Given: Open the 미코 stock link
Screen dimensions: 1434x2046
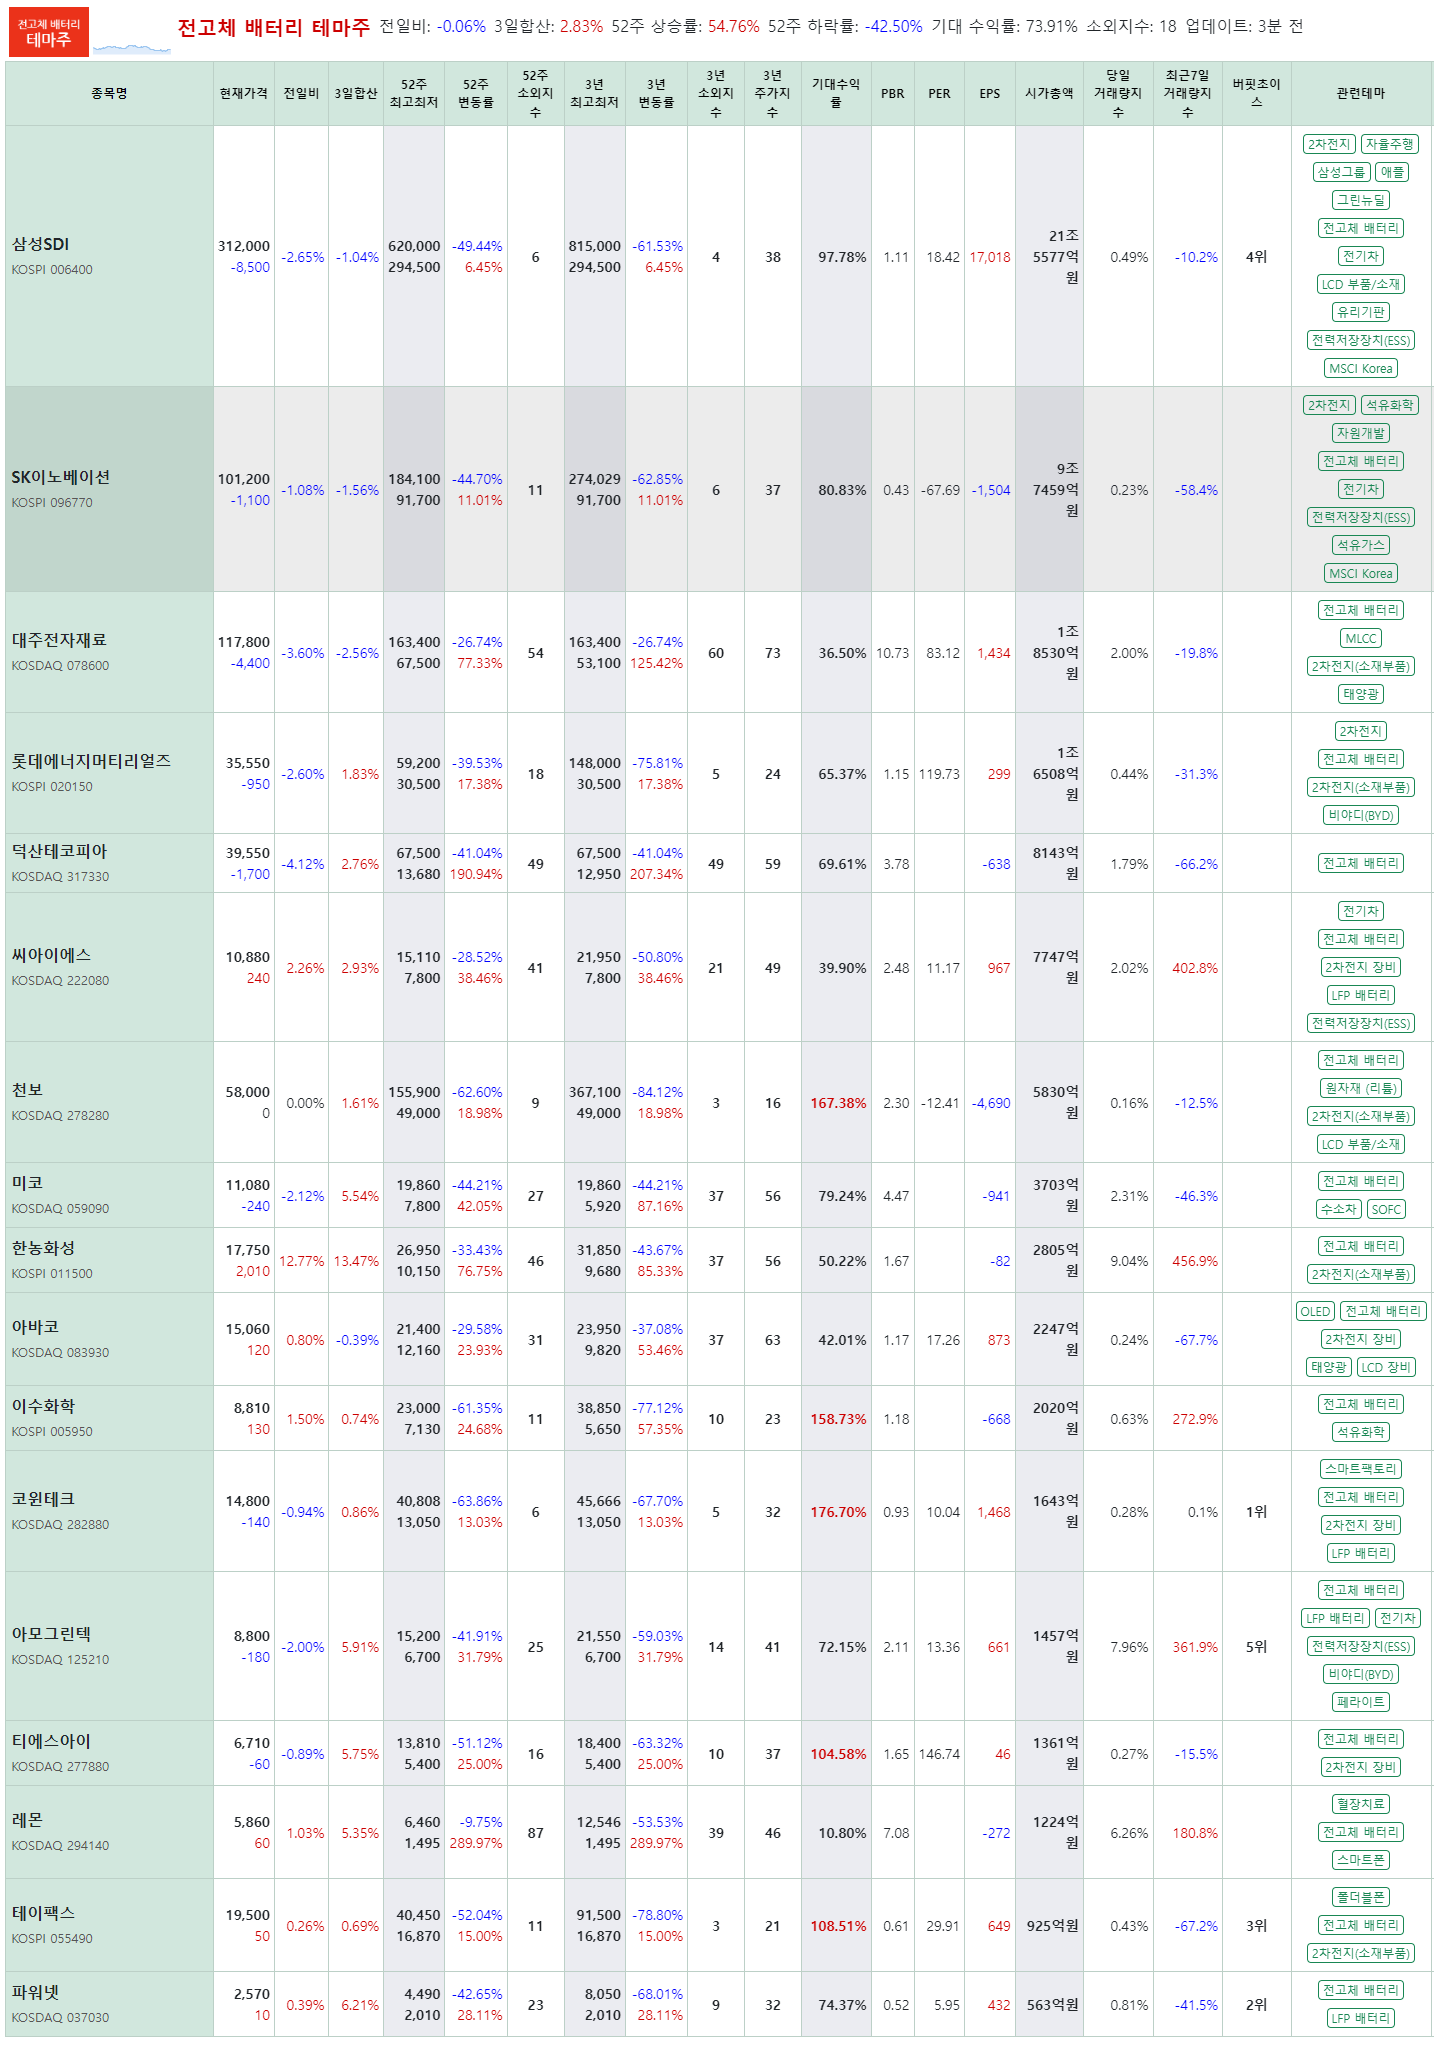Looking at the screenshot, I should point(27,1183).
